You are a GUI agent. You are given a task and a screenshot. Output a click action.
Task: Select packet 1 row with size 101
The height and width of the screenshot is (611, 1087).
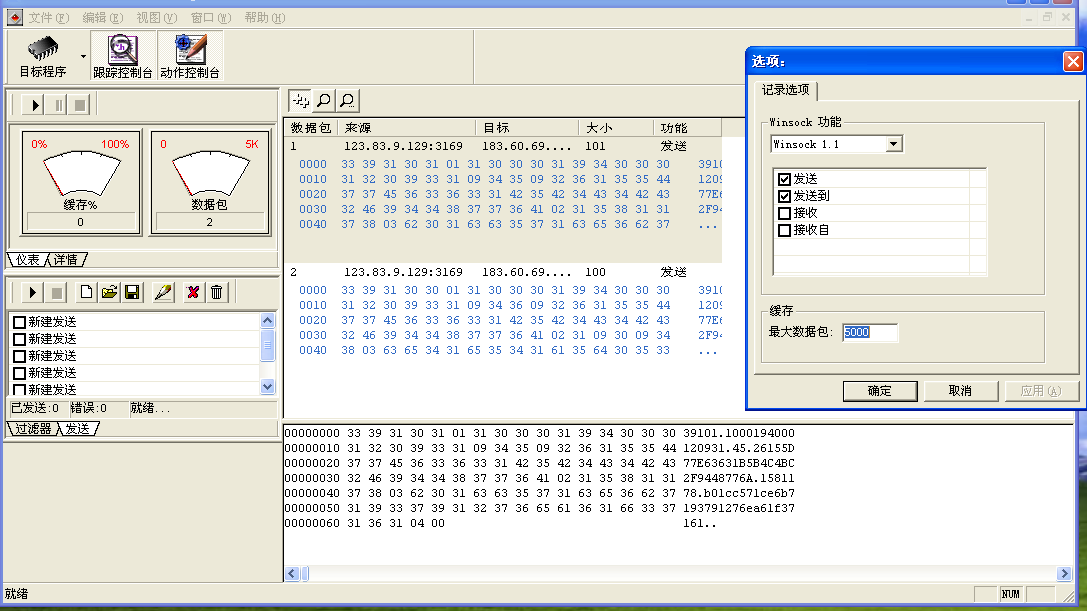[504, 146]
